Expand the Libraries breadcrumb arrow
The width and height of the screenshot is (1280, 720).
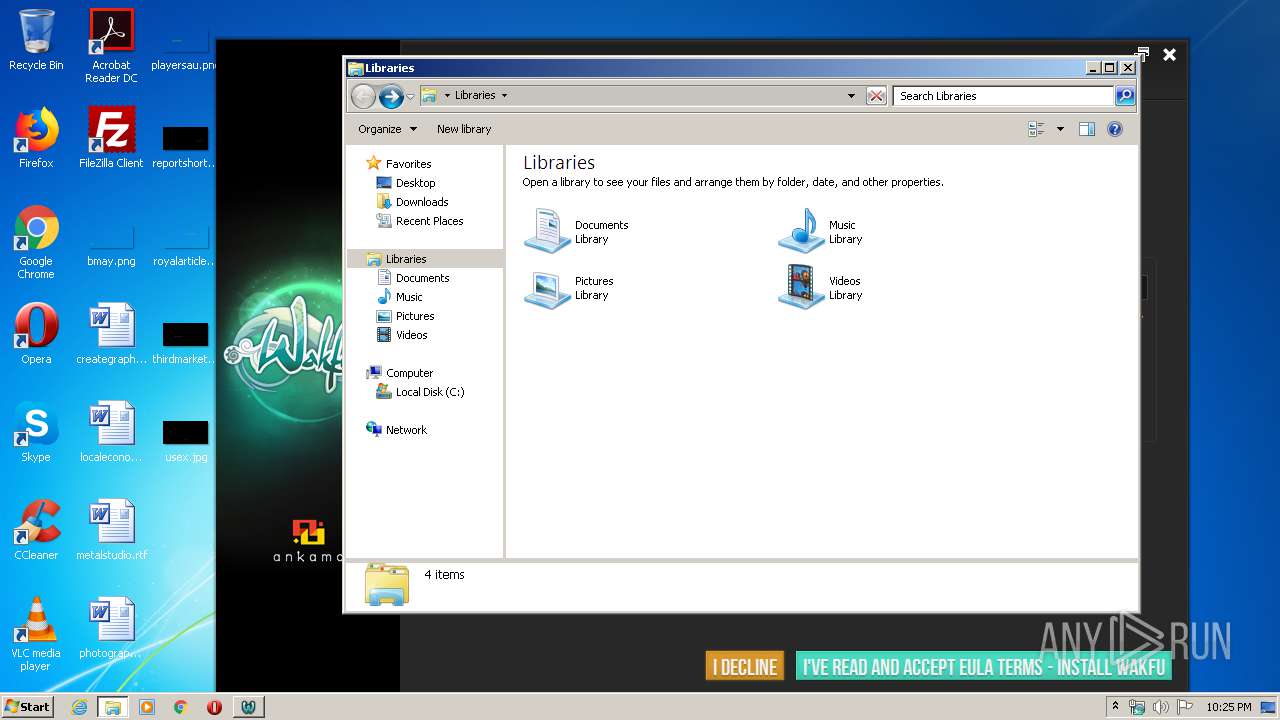pos(504,96)
